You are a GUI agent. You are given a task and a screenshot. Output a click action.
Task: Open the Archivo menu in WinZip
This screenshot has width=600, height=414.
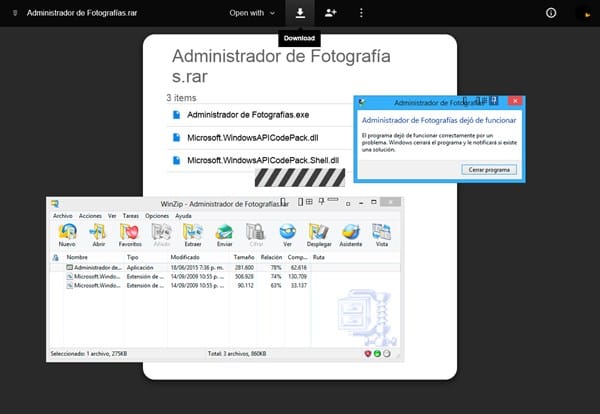tap(62, 216)
